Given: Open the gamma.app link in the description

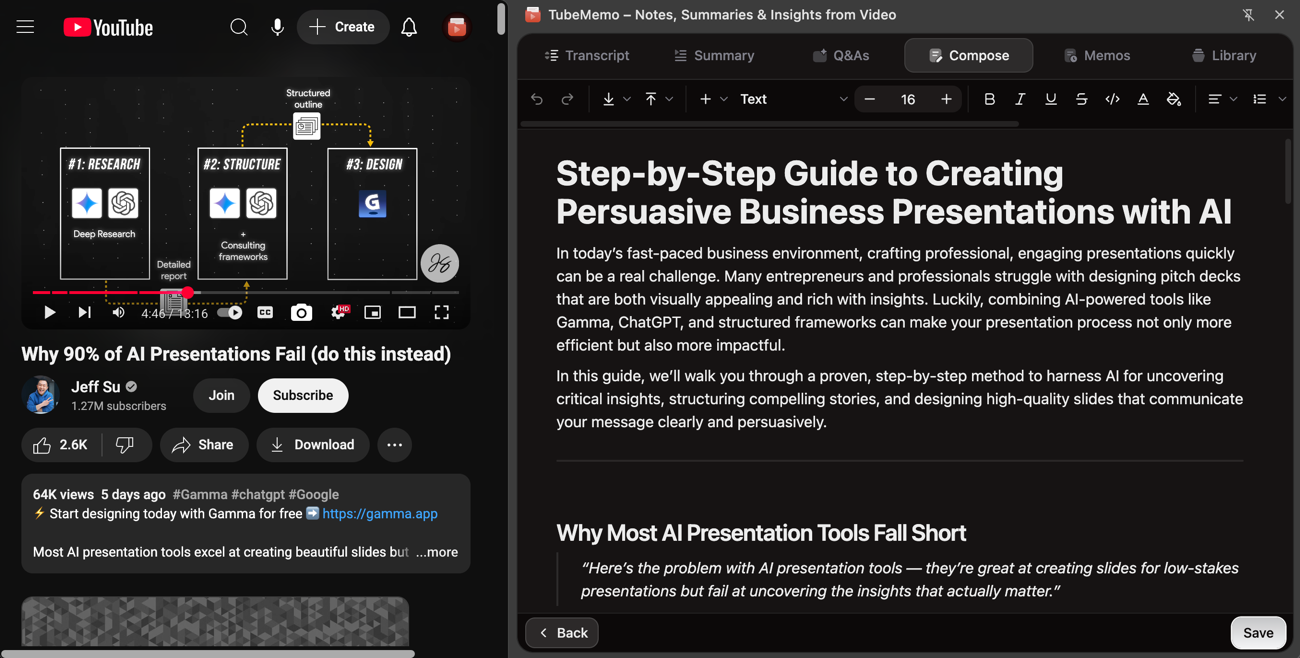Looking at the screenshot, I should (x=380, y=514).
